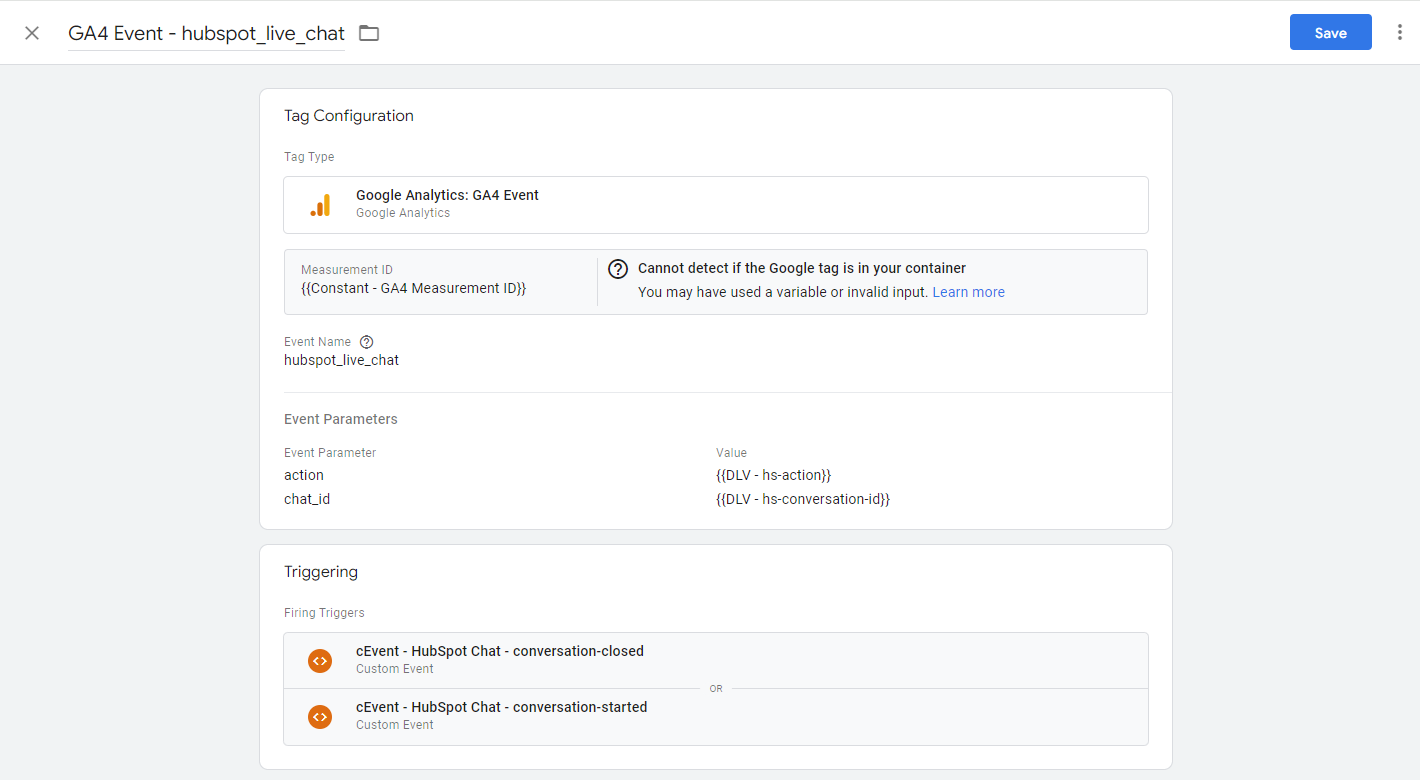The height and width of the screenshot is (780, 1420).
Task: Select the Custom Event icon for conversation-started trigger
Action: 320,717
